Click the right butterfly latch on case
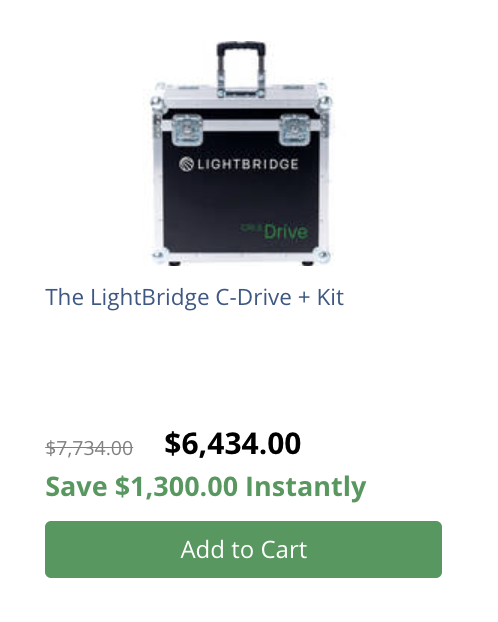Viewport: 498px width, 622px height. click(x=294, y=130)
